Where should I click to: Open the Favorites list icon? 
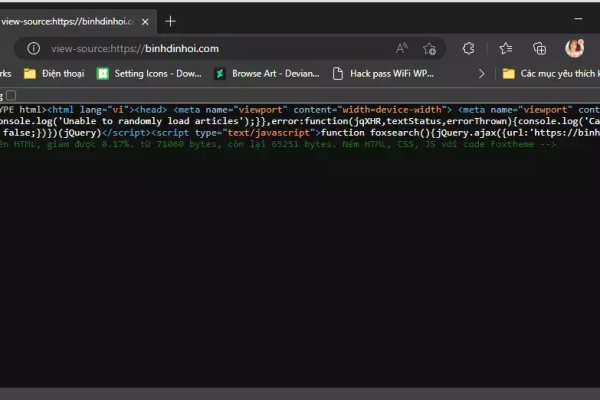tap(505, 49)
